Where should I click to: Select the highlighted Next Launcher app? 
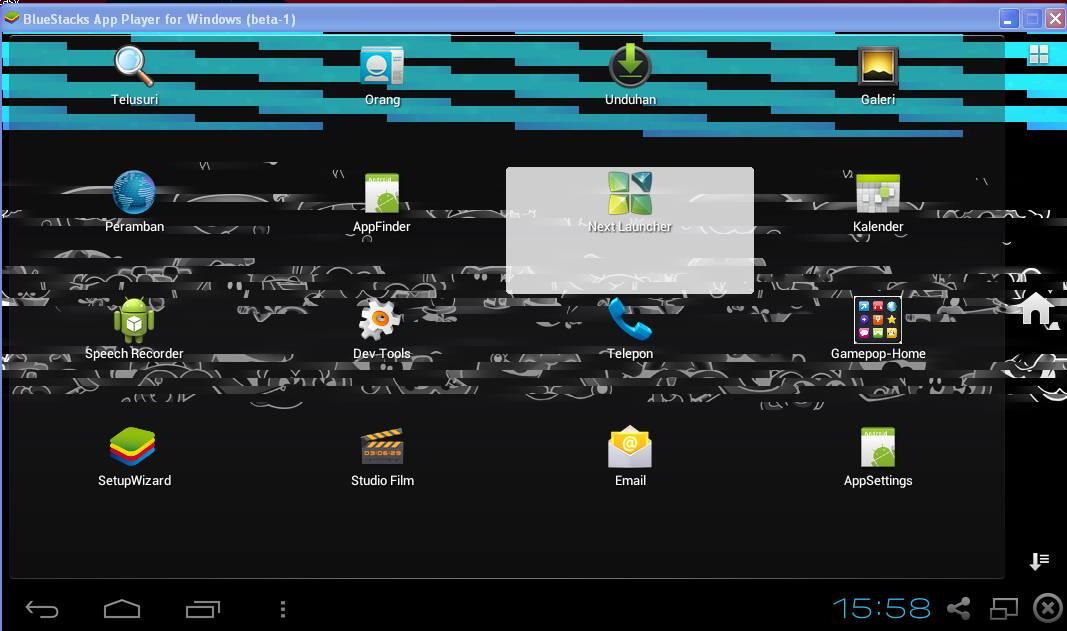pyautogui.click(x=630, y=192)
